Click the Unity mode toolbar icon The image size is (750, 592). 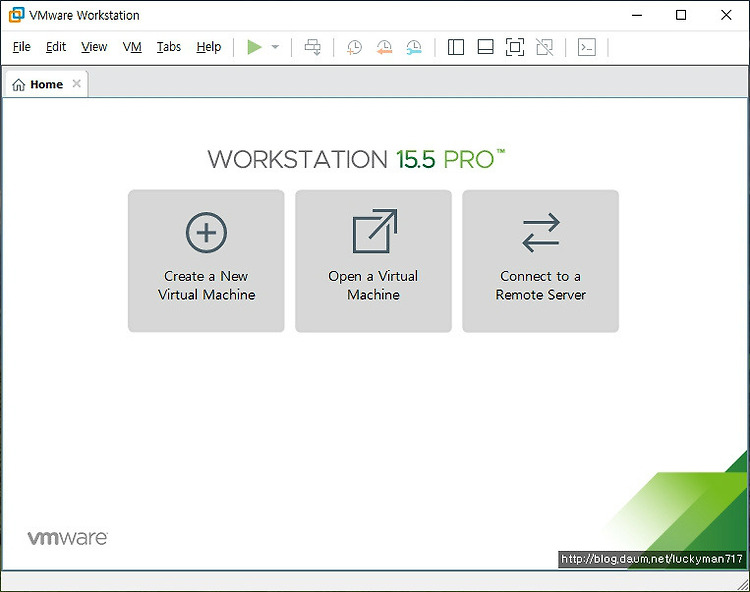544,47
